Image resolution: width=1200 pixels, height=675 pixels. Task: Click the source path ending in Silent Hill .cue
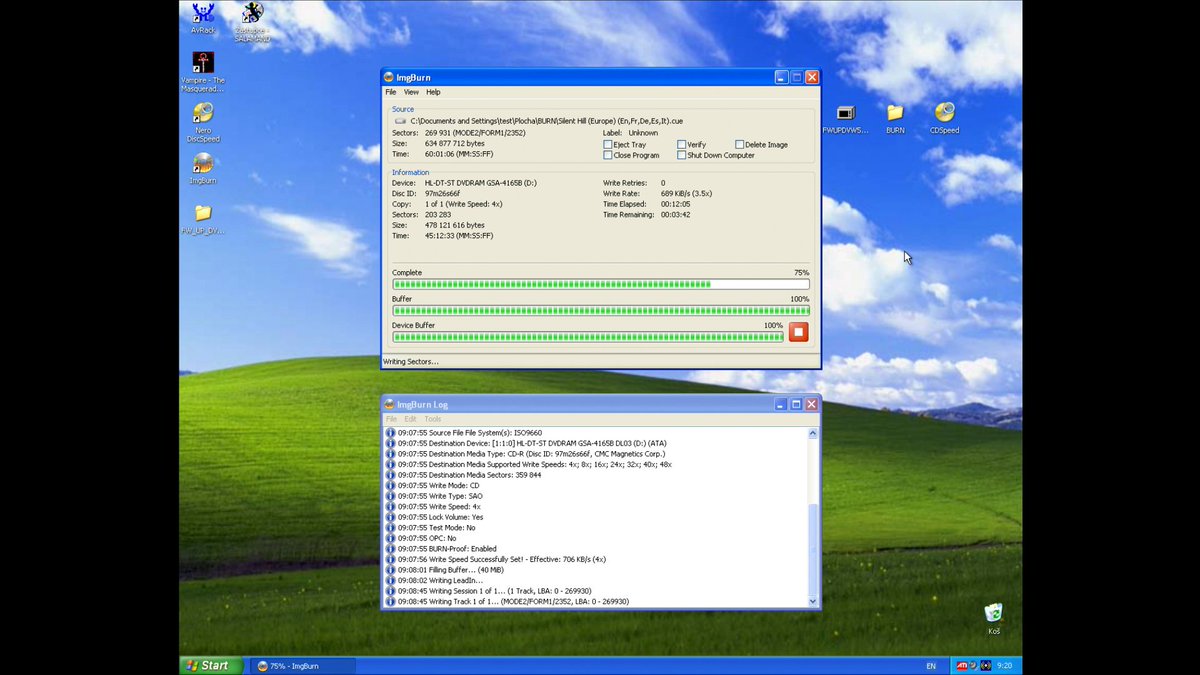coord(547,121)
